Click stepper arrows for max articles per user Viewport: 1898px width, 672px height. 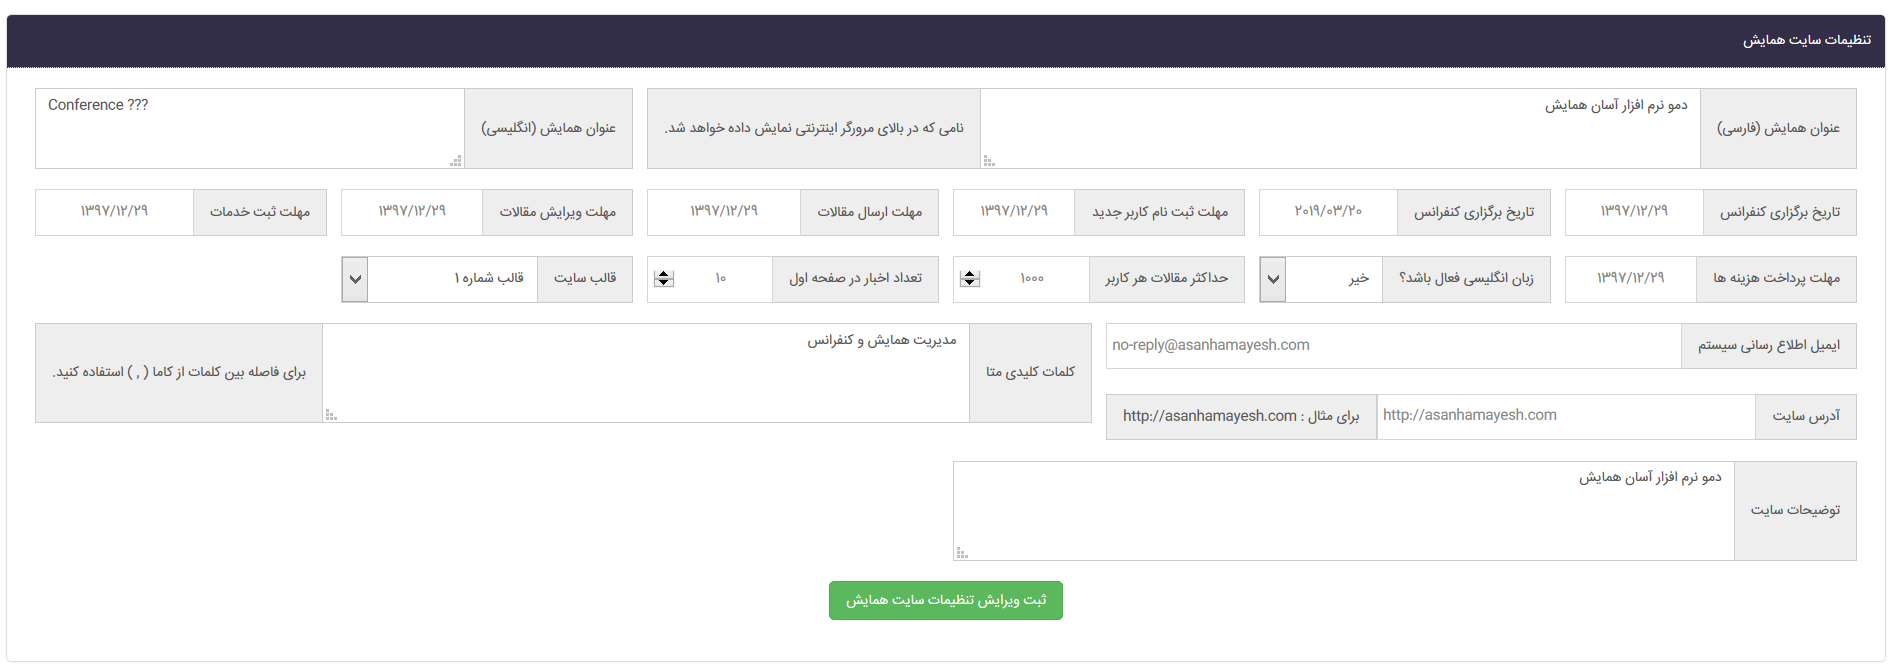click(969, 279)
